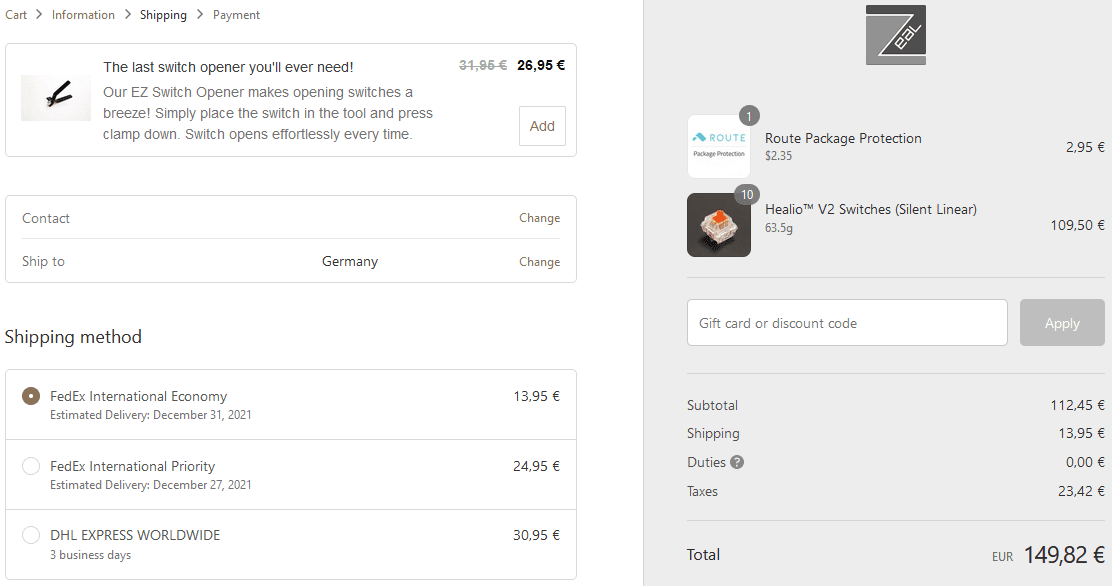Click the Healio price 109,50 €
The width and height of the screenshot is (1112, 586).
[1077, 225]
